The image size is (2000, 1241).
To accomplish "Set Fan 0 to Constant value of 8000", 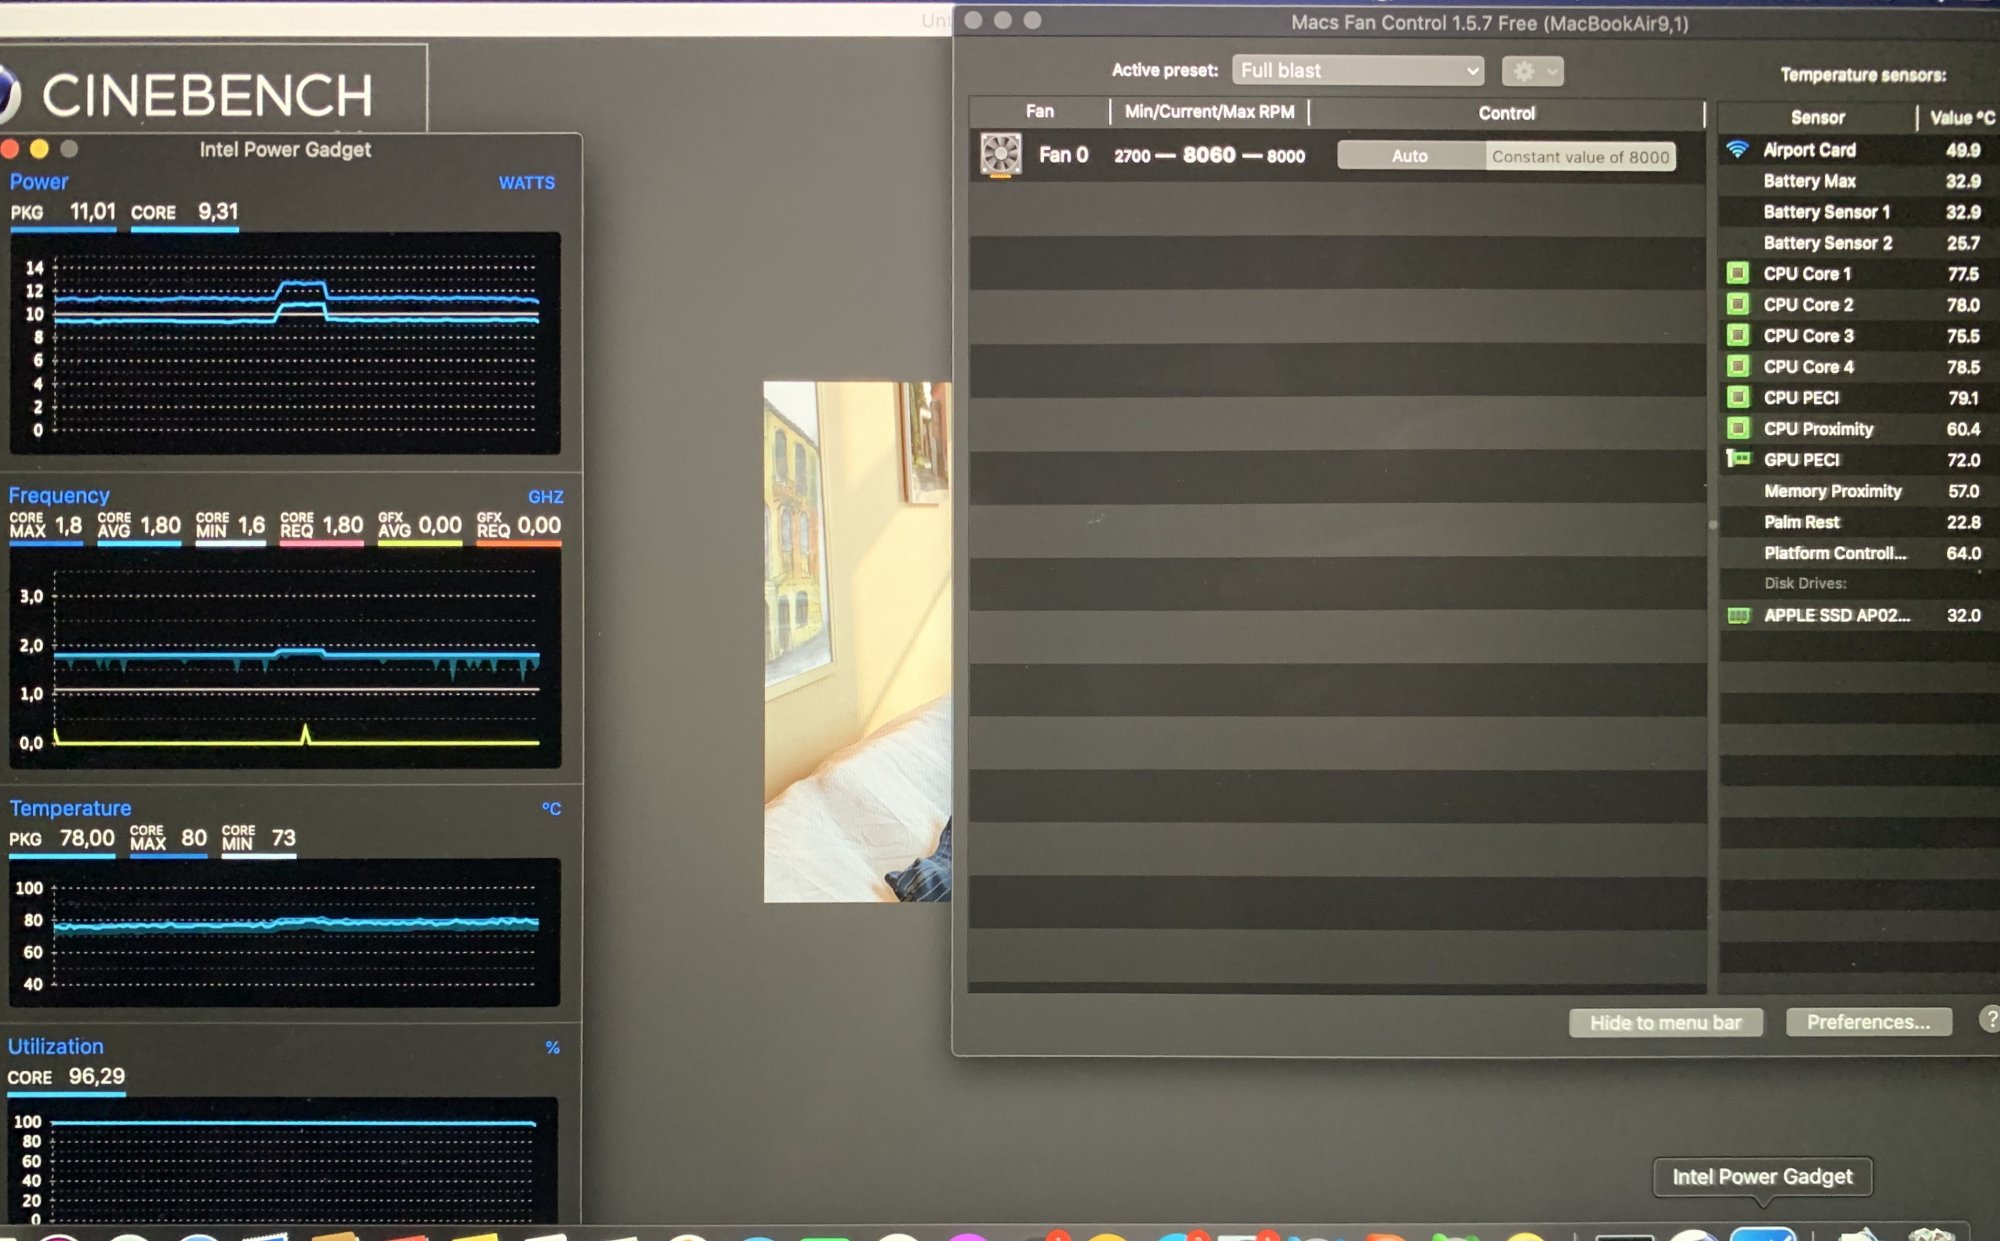I will pyautogui.click(x=1580, y=156).
